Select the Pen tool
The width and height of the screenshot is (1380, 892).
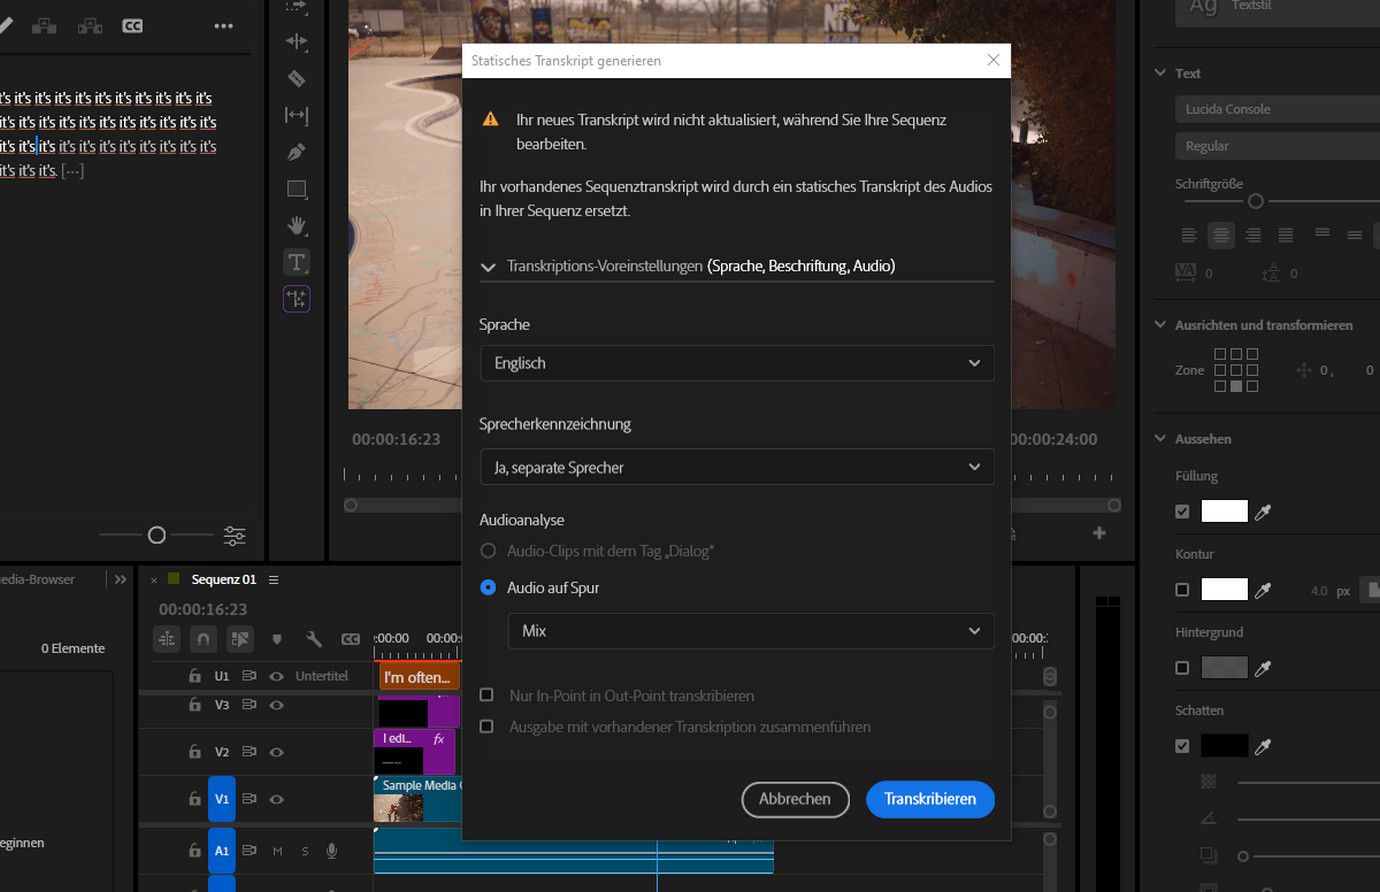point(296,152)
